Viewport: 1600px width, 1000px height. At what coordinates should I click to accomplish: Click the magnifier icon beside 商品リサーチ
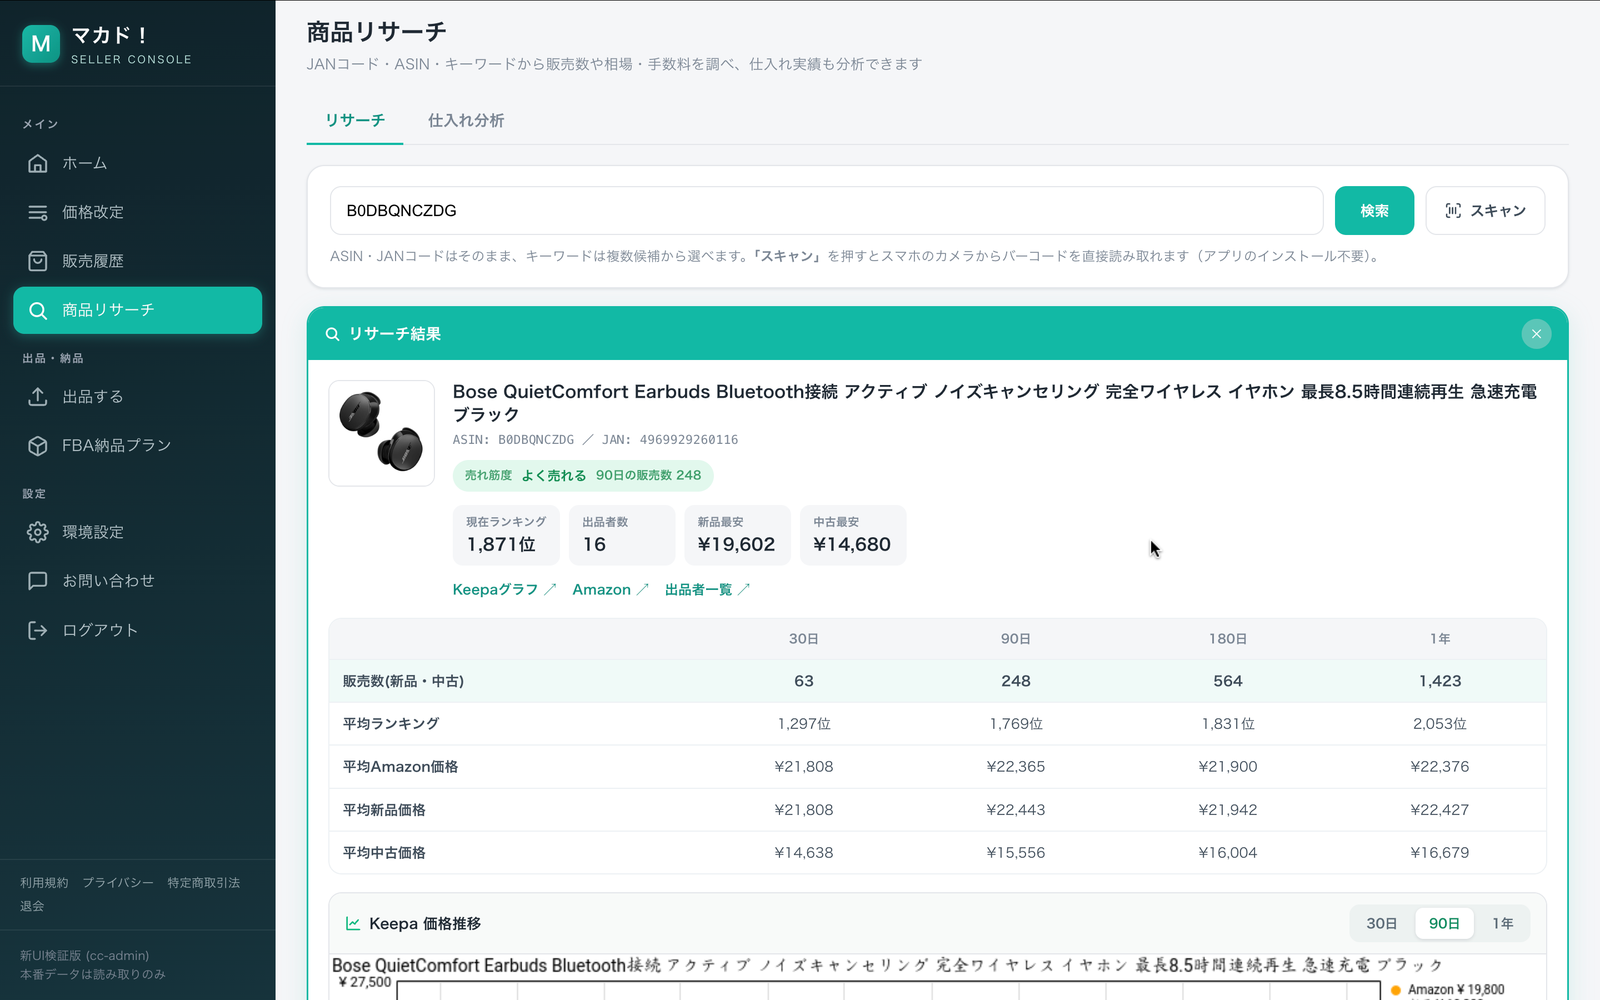(x=38, y=310)
